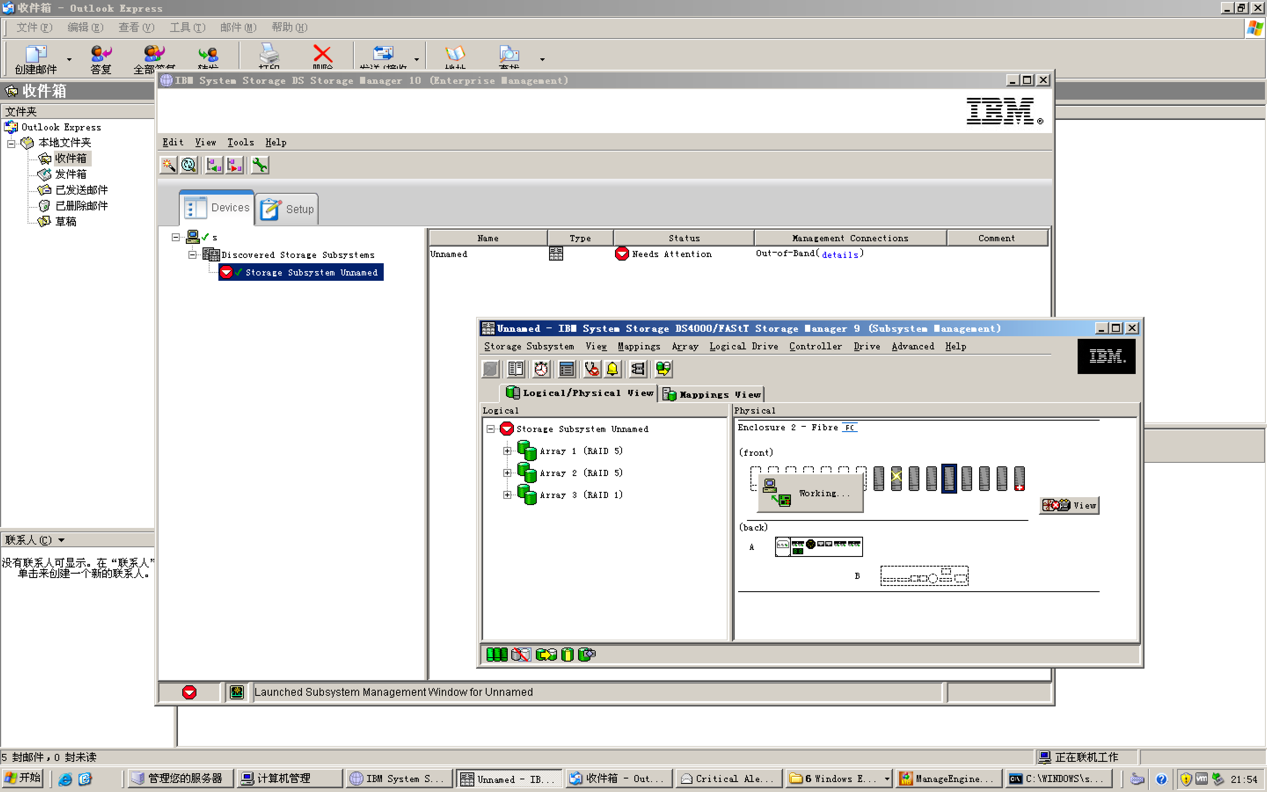This screenshot has height=792, width=1267.
Task: Open the Advanced menu in Subsystem Management
Action: (912, 346)
